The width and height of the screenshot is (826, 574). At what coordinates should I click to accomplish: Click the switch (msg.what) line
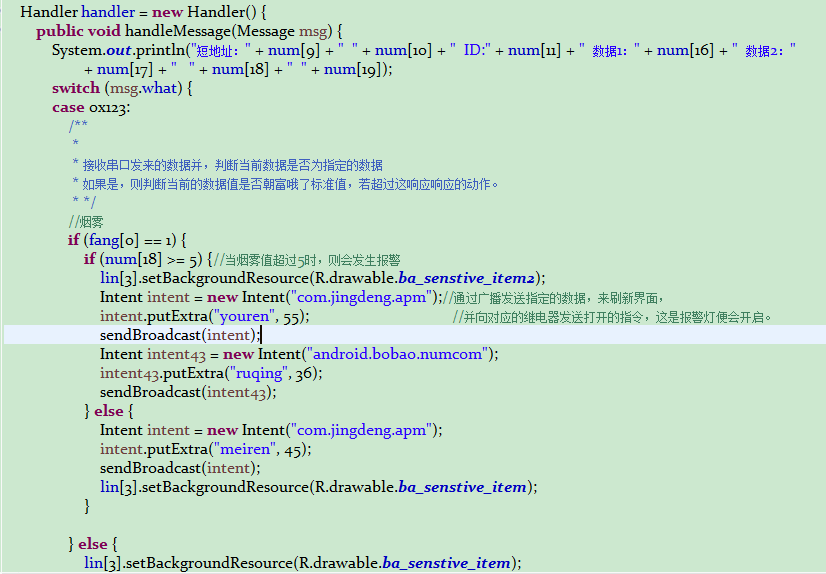coord(122,88)
